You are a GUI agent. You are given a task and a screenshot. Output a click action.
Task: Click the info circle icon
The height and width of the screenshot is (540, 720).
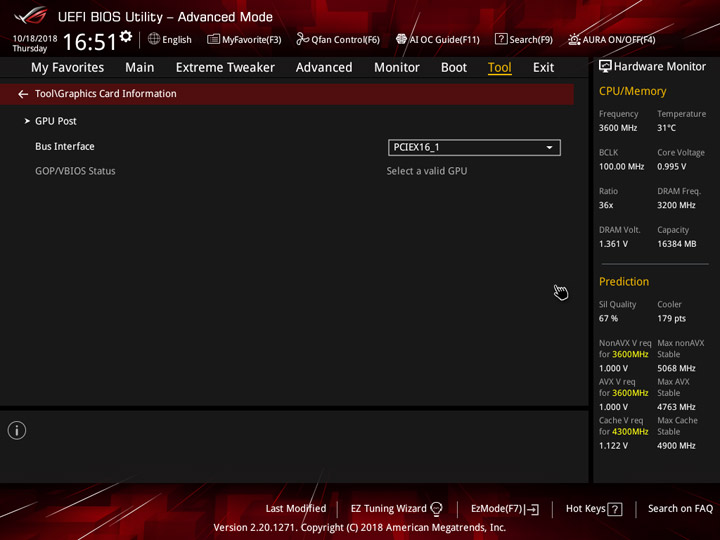[x=17, y=430]
